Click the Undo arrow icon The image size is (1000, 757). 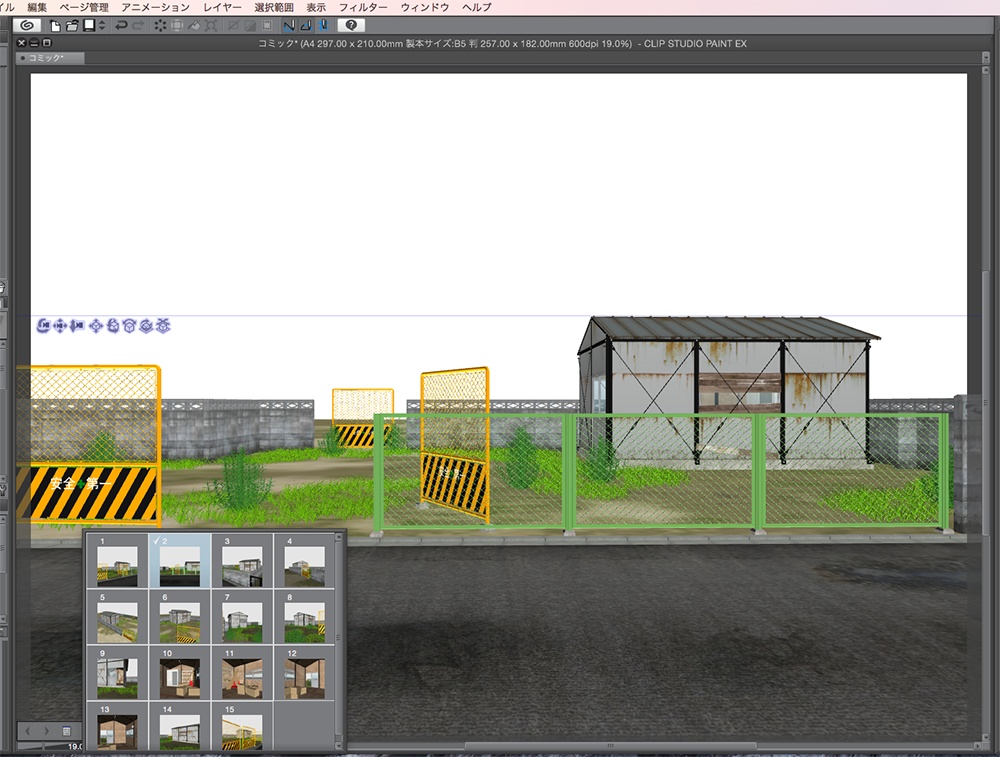tap(121, 26)
